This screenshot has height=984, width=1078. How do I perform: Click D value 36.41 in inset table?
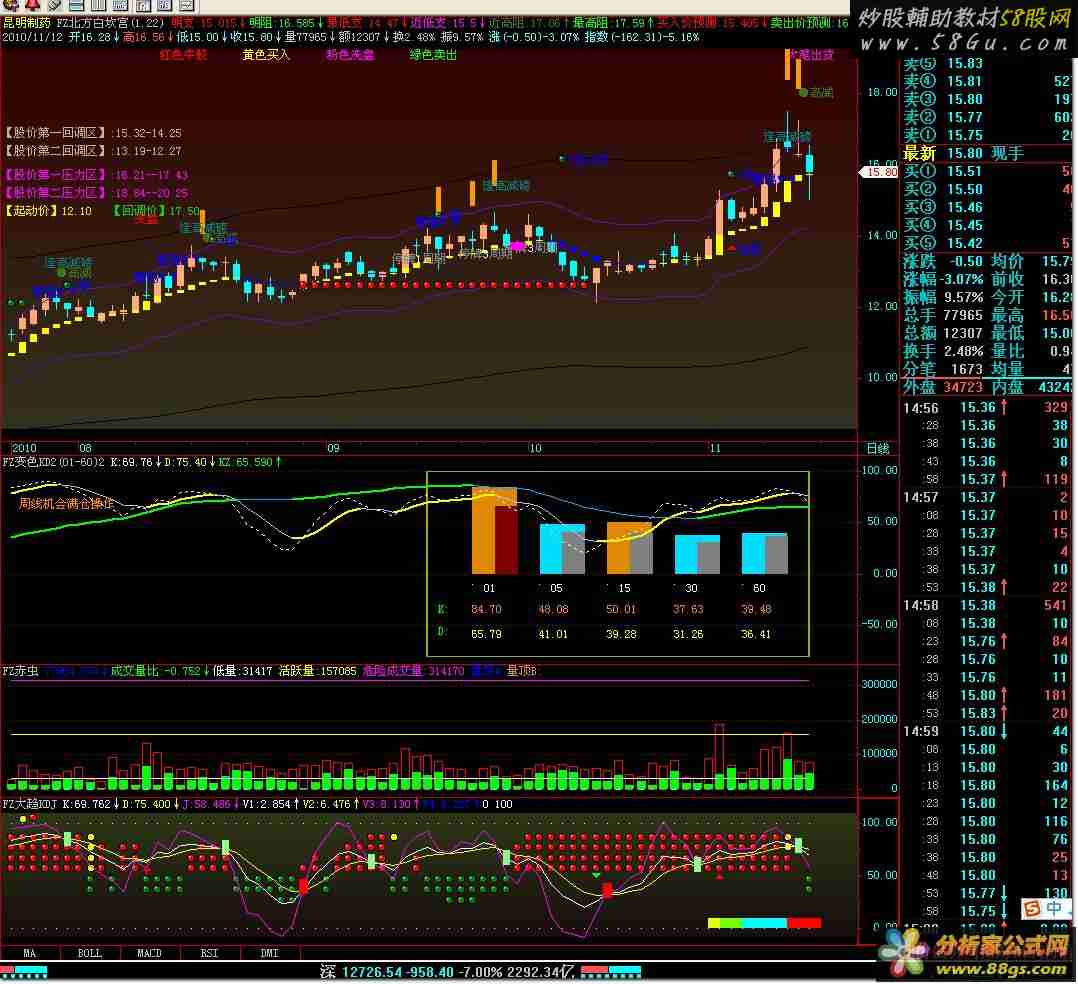(x=756, y=634)
